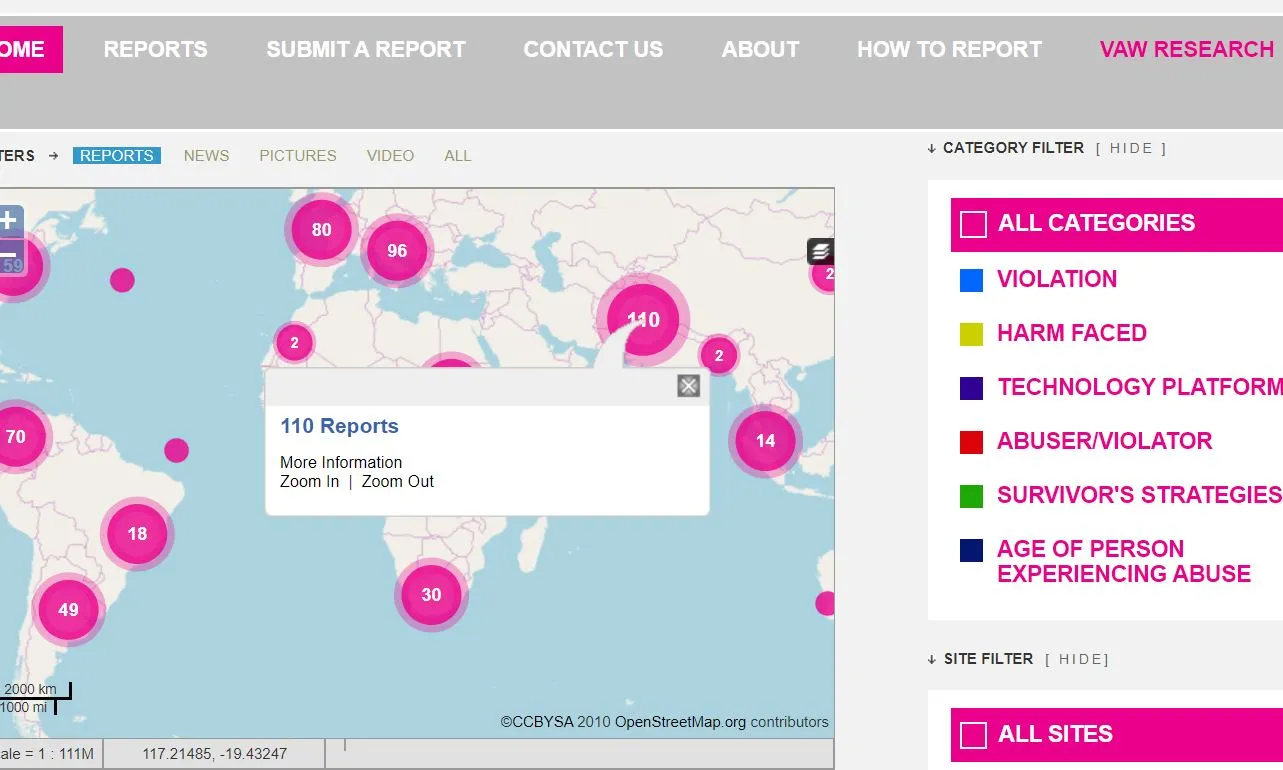Filter by ABUSER/VIOLATOR category

(1105, 441)
